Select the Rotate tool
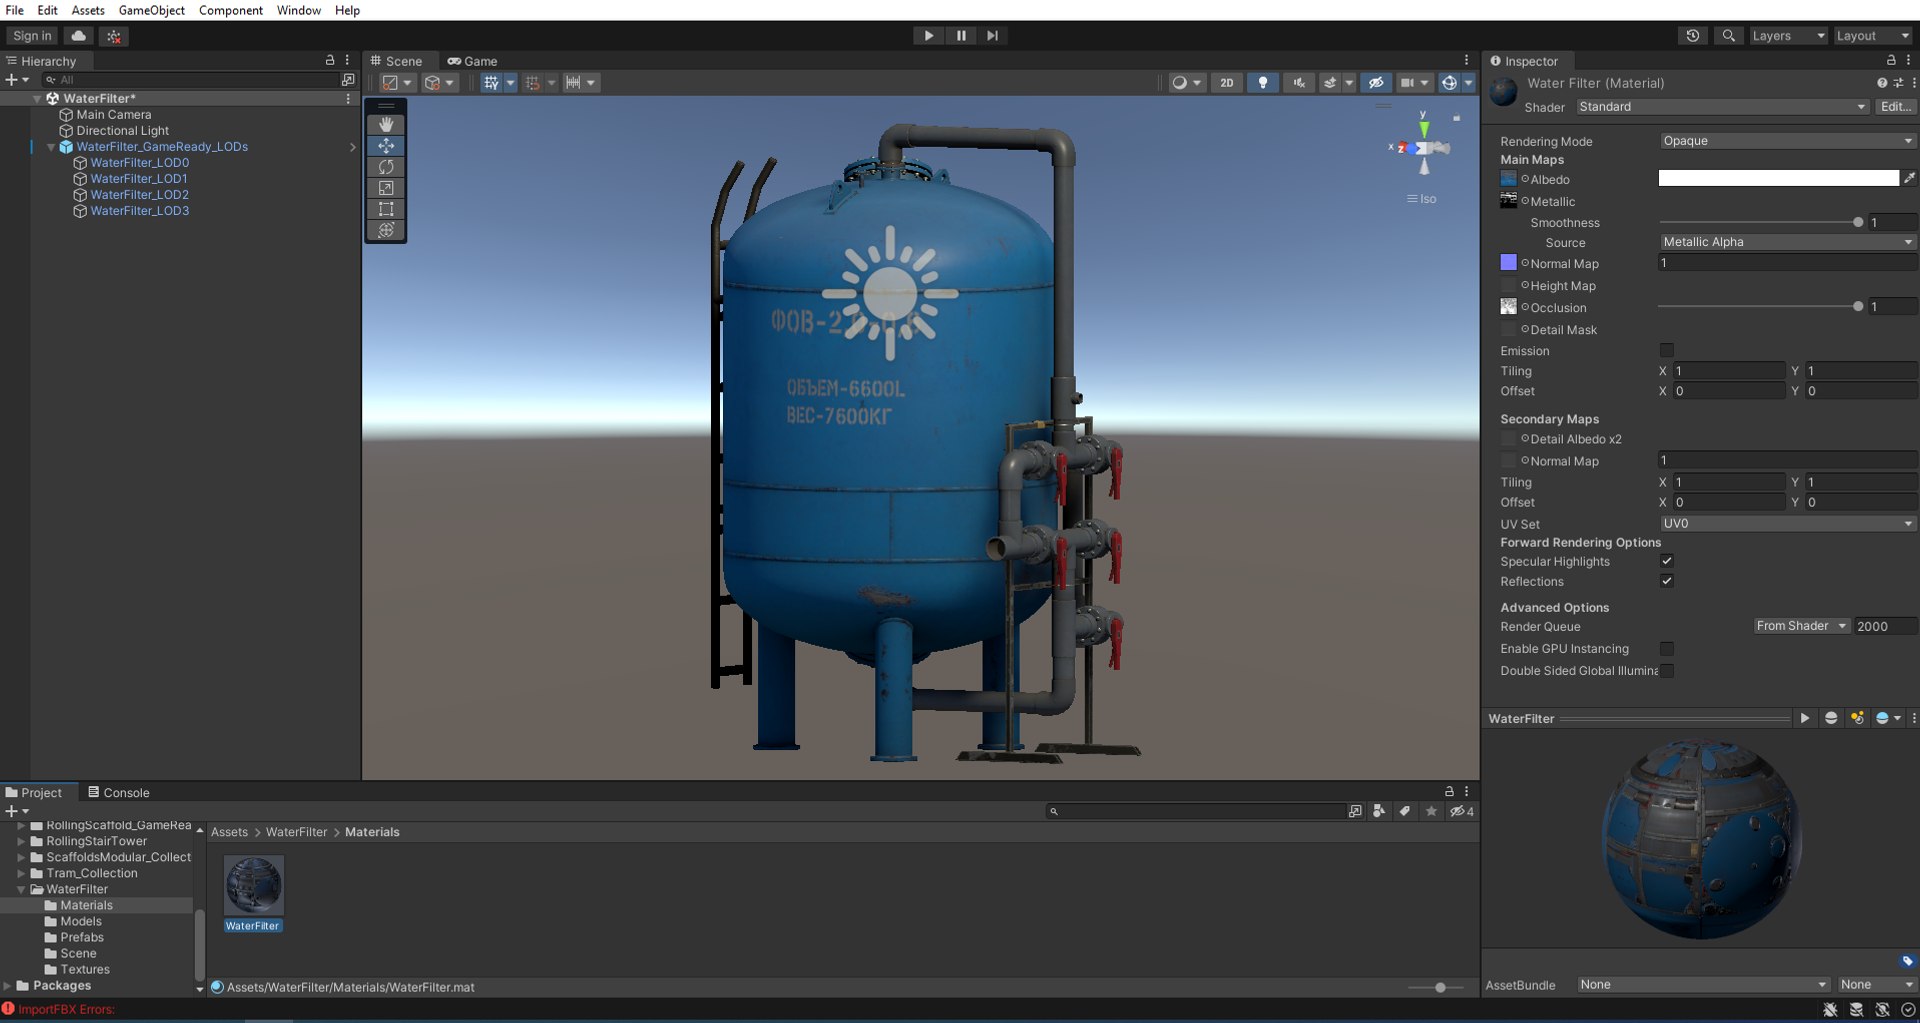The width and height of the screenshot is (1920, 1023). coord(386,166)
